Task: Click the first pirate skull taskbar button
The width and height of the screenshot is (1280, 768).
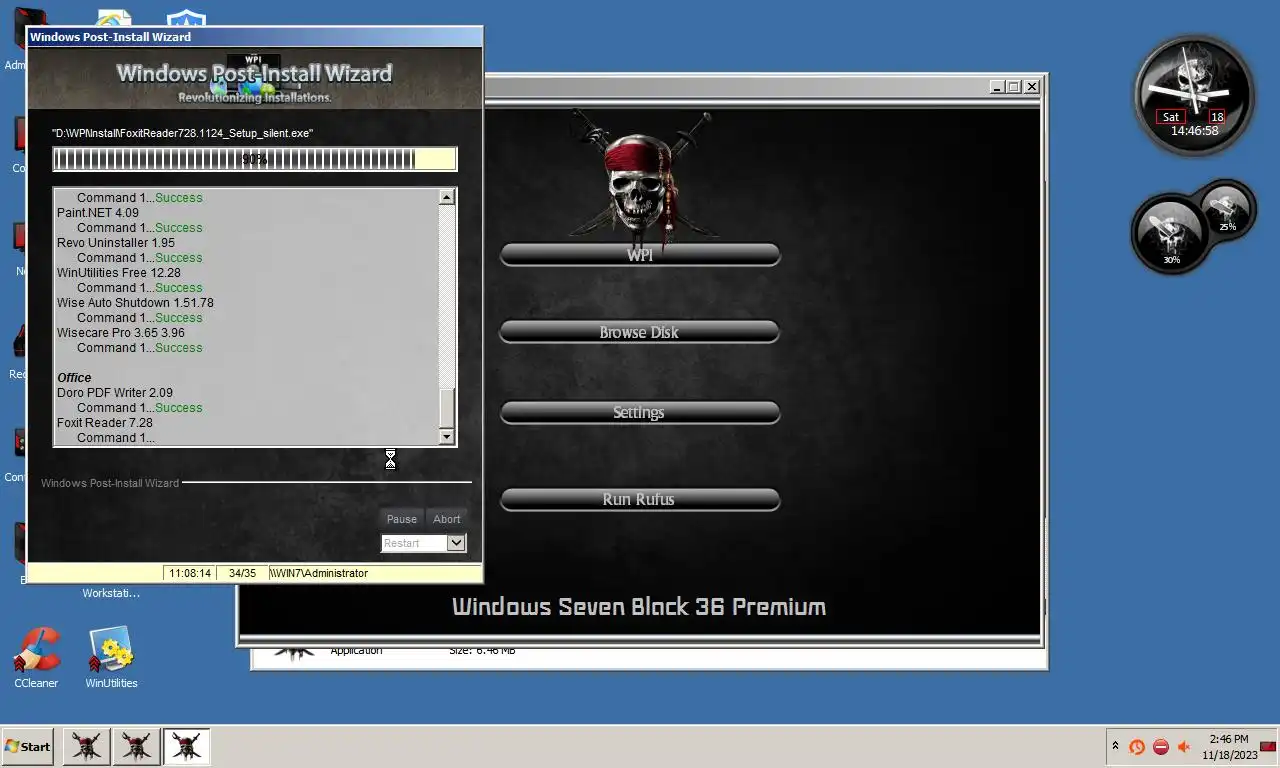Action: click(86, 746)
